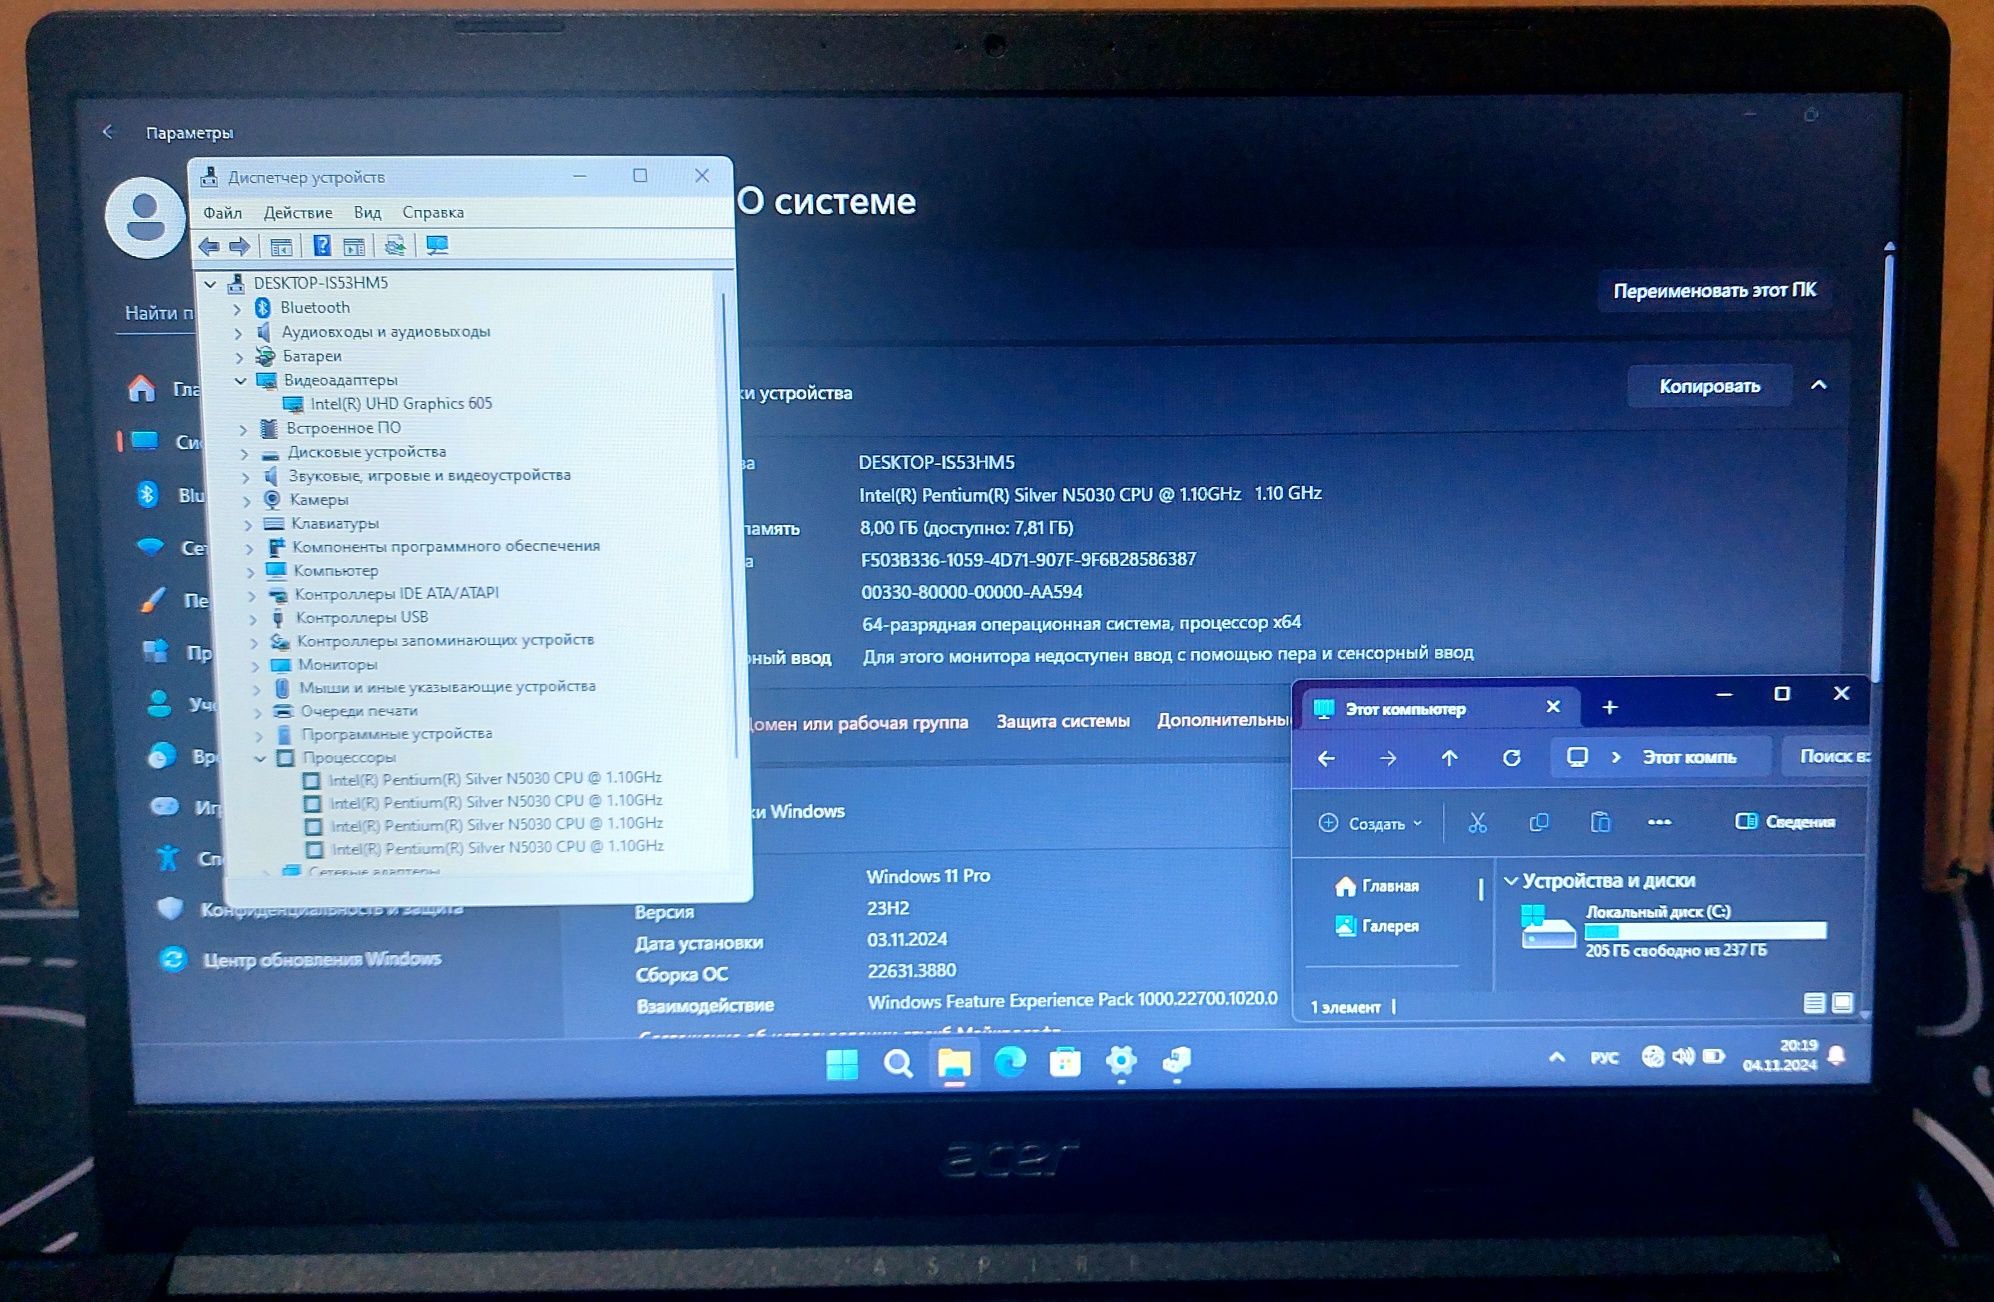Viewport: 1994px width, 1302px height.
Task: Open Файл menu in Device Manager
Action: pos(223,213)
